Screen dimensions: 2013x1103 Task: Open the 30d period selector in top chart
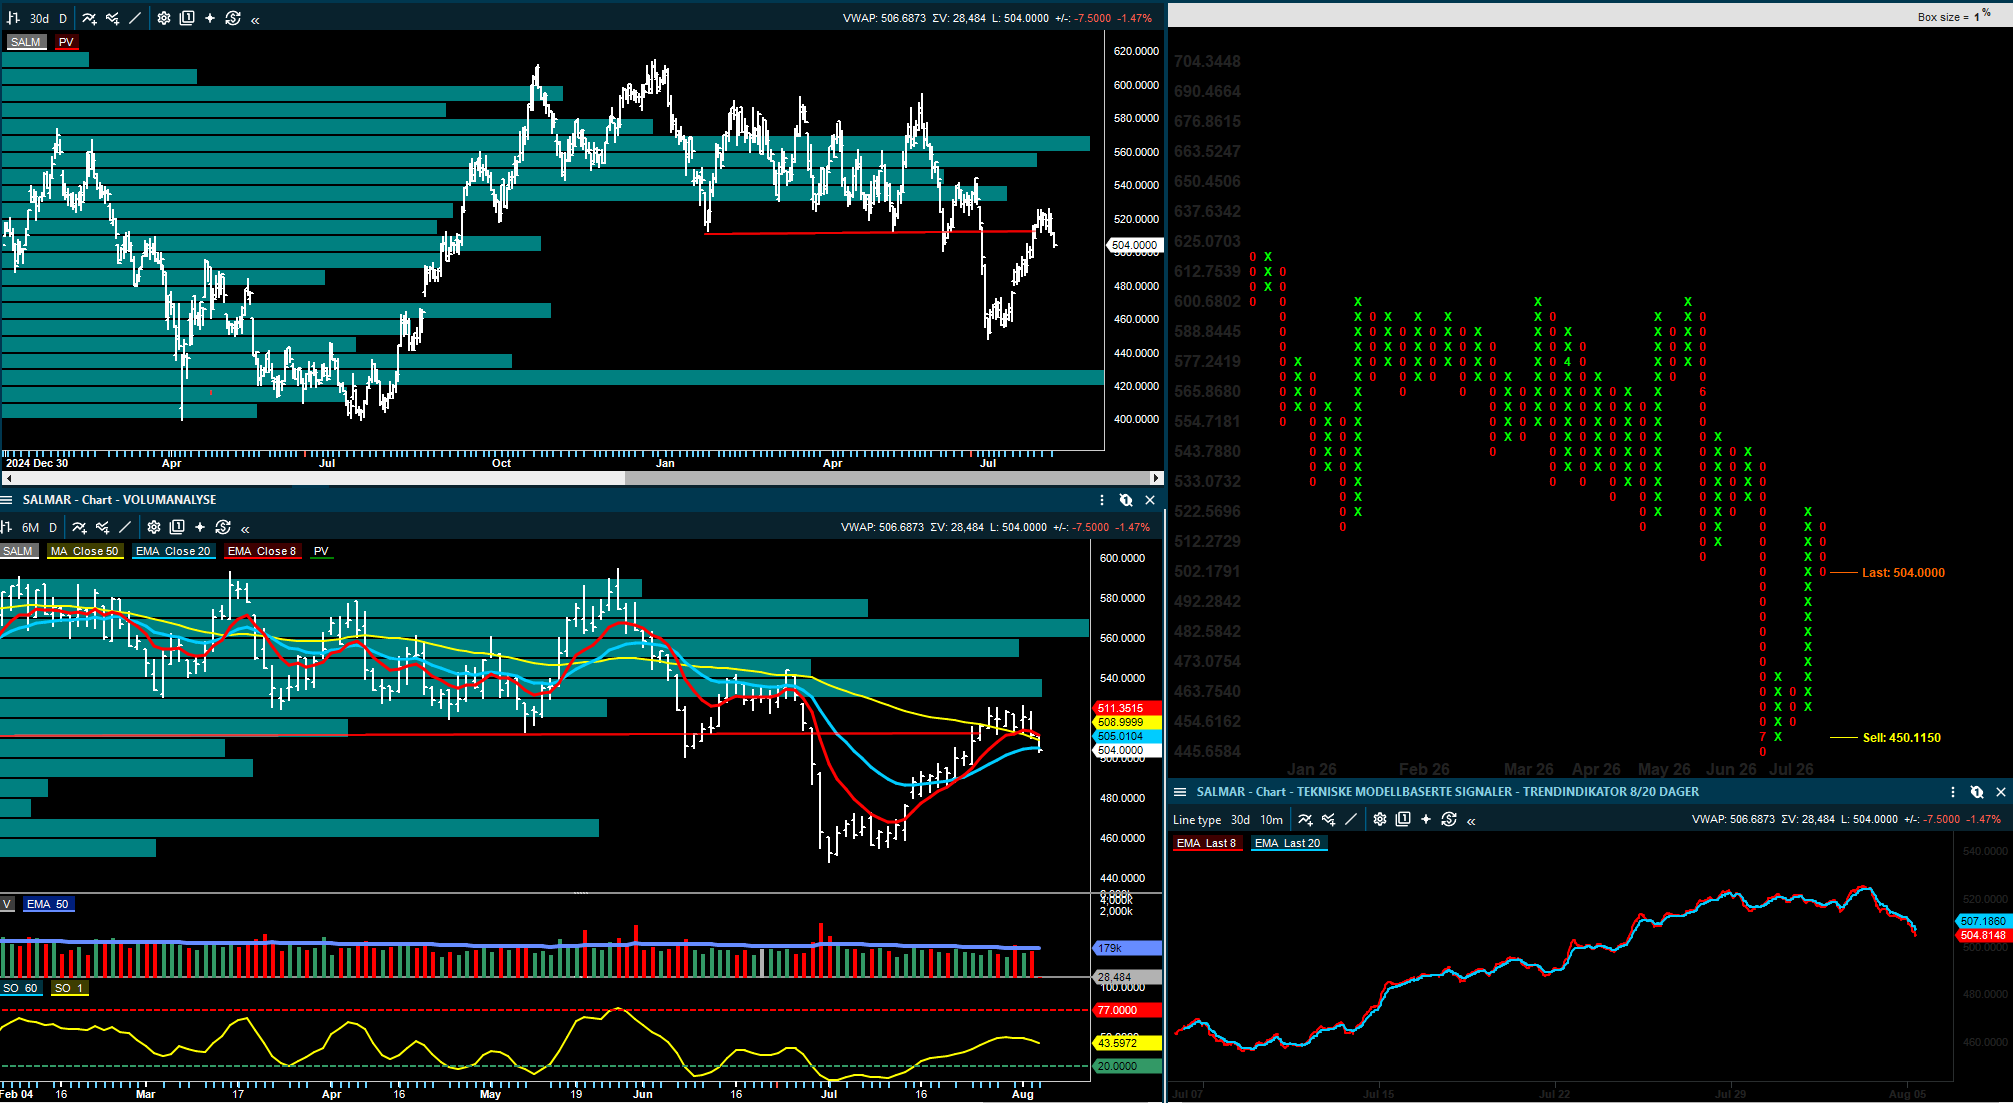[39, 18]
